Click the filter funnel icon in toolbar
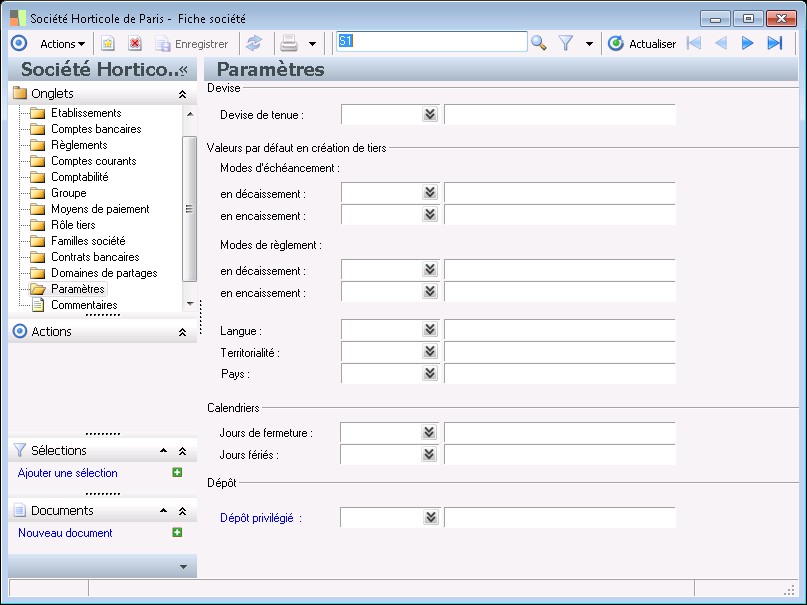Viewport: 807px width, 605px height. [566, 43]
